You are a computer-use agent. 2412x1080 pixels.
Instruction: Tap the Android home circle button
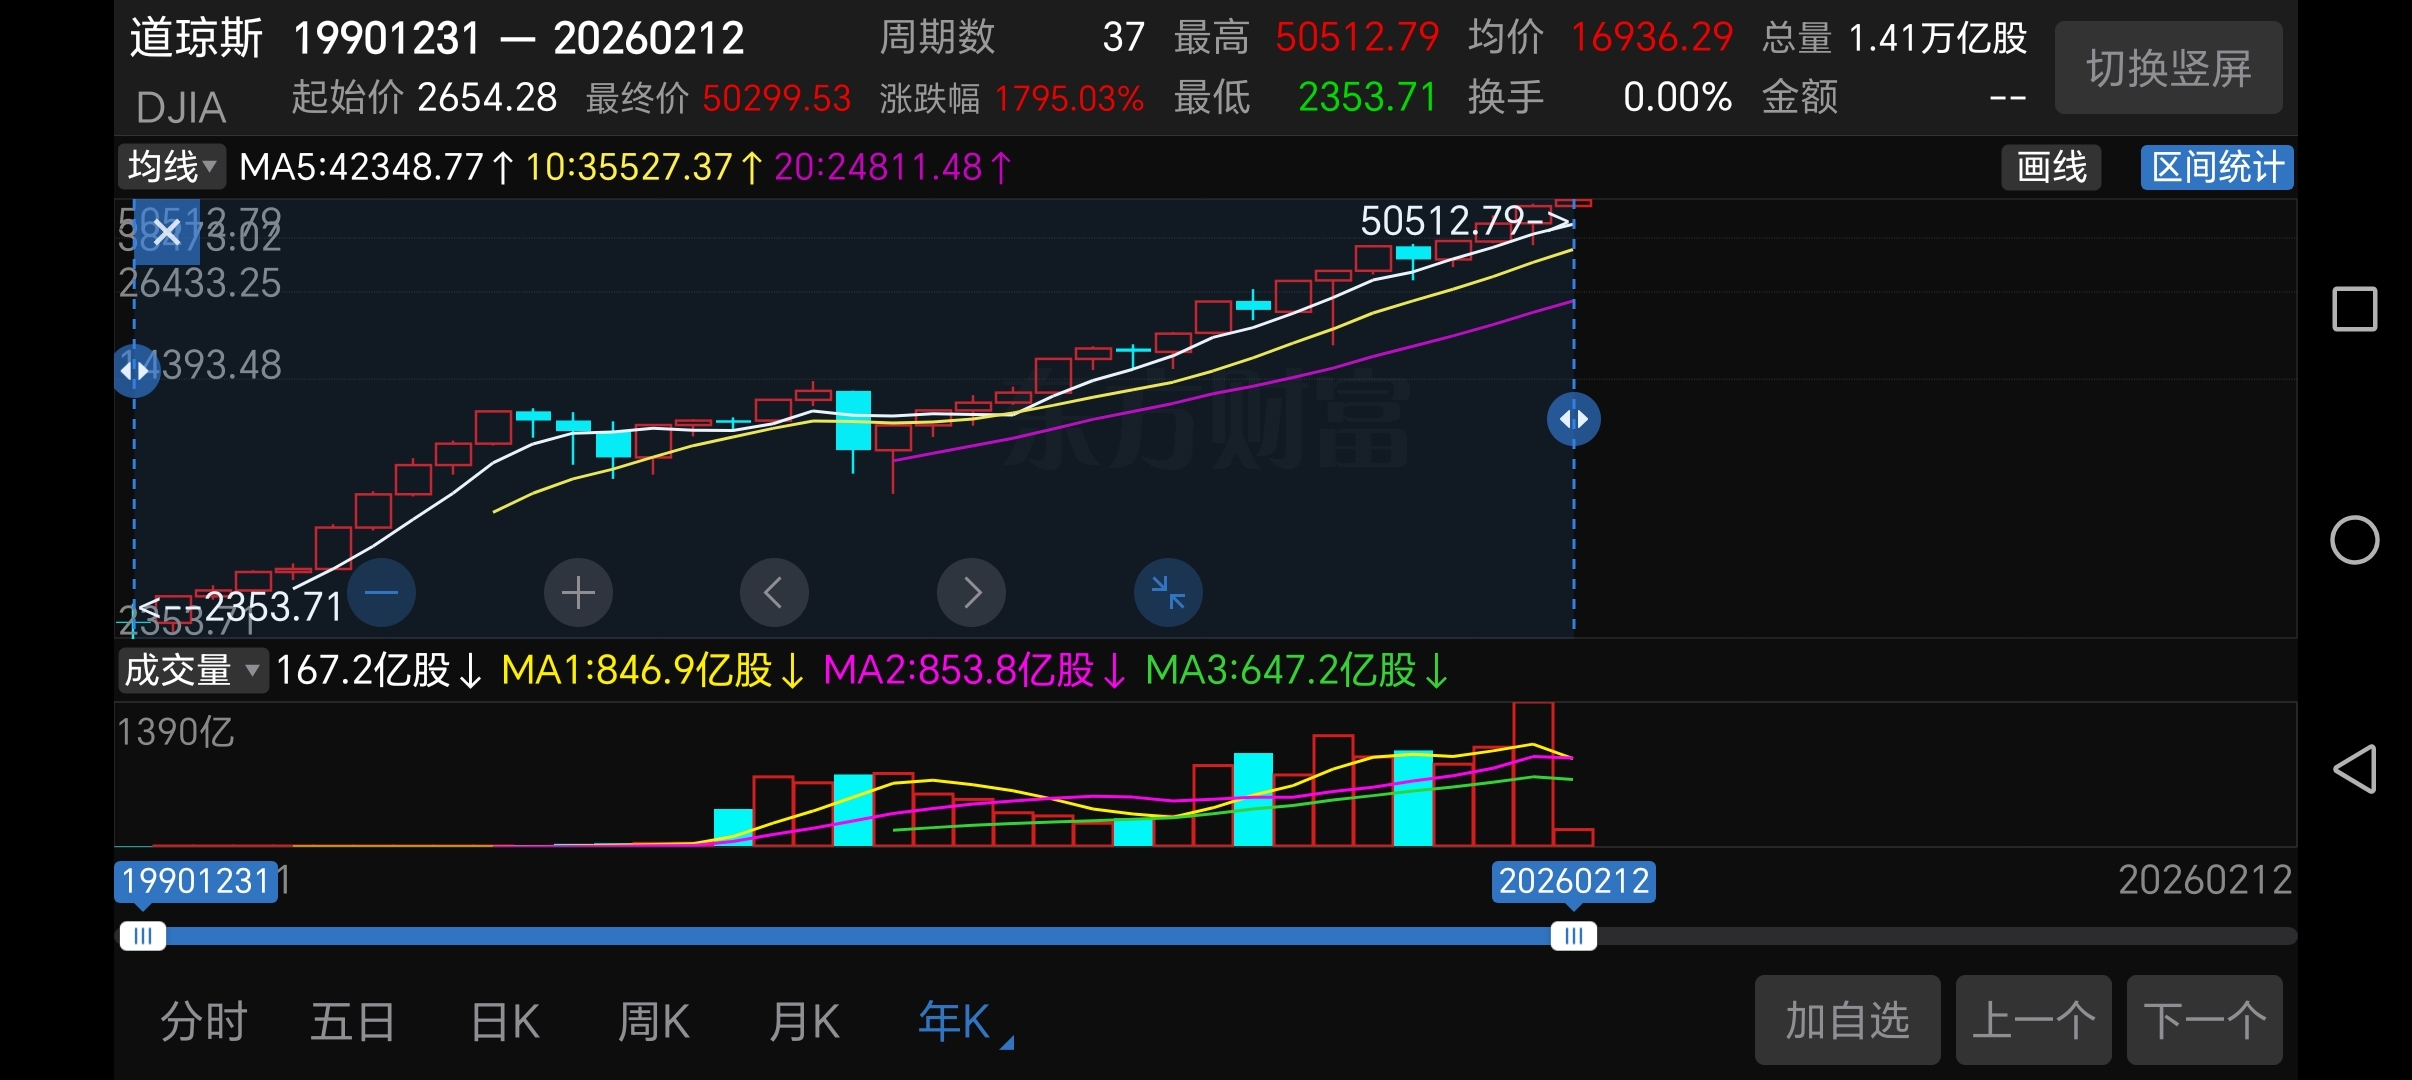click(2354, 540)
